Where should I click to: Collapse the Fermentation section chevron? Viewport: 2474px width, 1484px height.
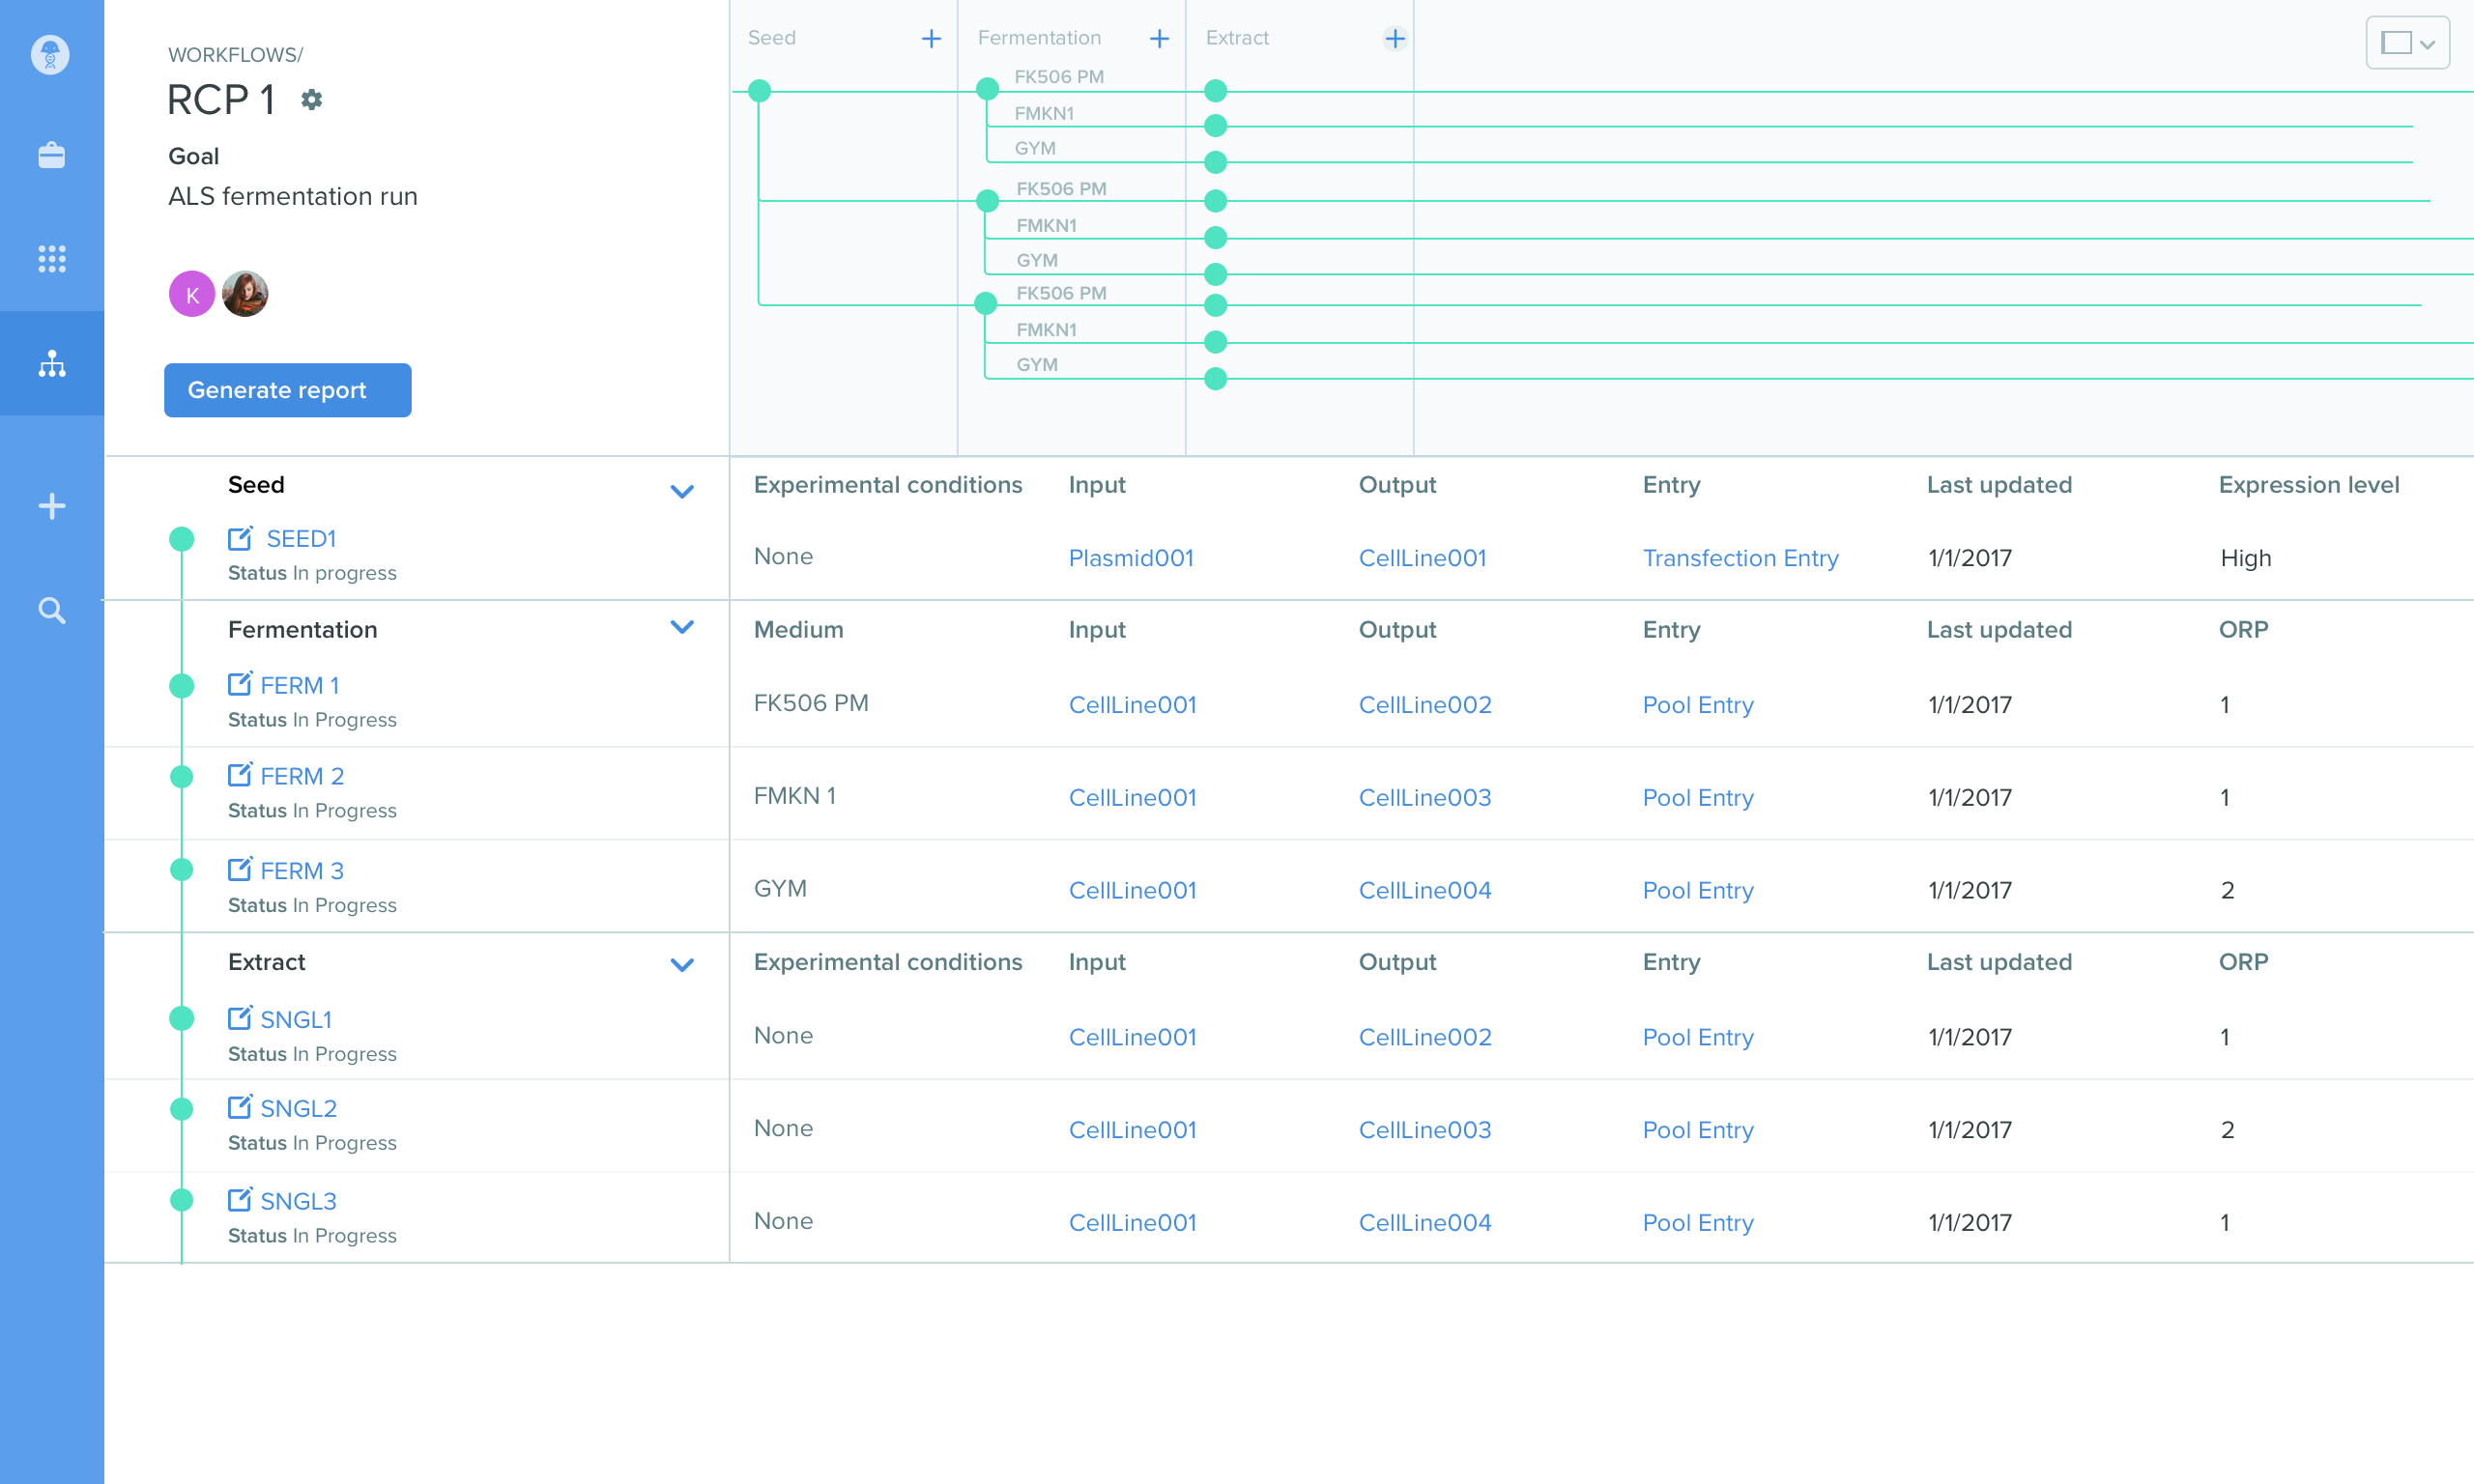pyautogui.click(x=682, y=628)
